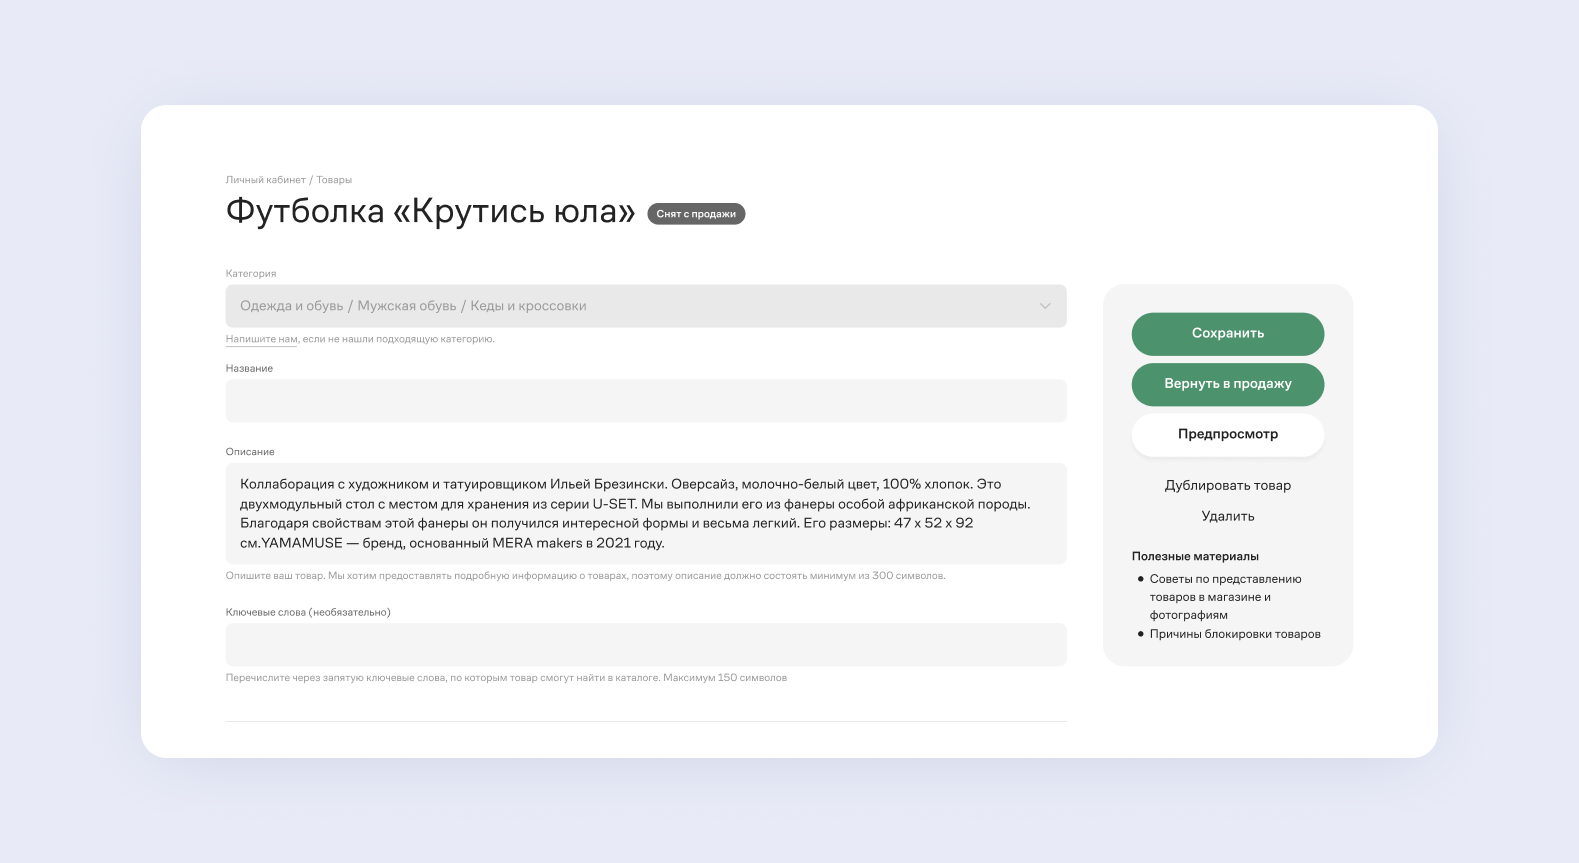The height and width of the screenshot is (863, 1579).
Task: Click the «Название» field label
Action: tap(249, 369)
